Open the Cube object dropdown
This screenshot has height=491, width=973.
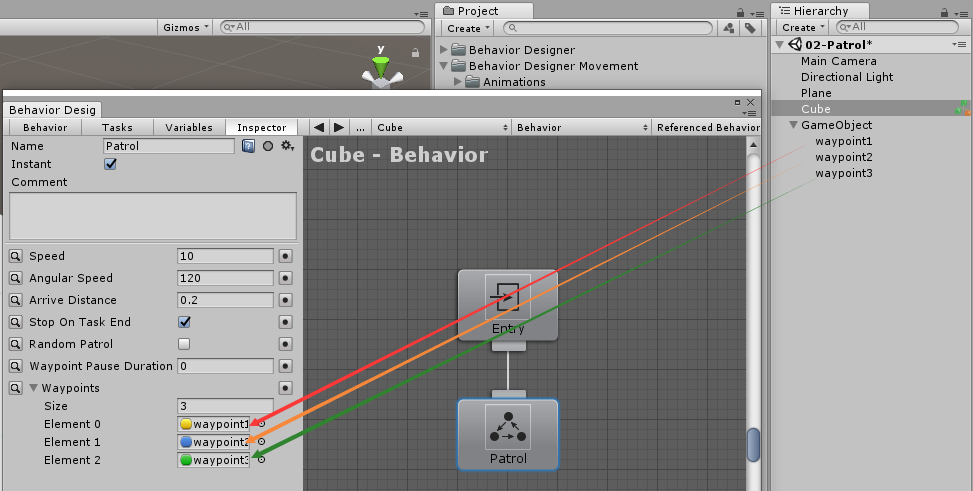click(x=442, y=127)
